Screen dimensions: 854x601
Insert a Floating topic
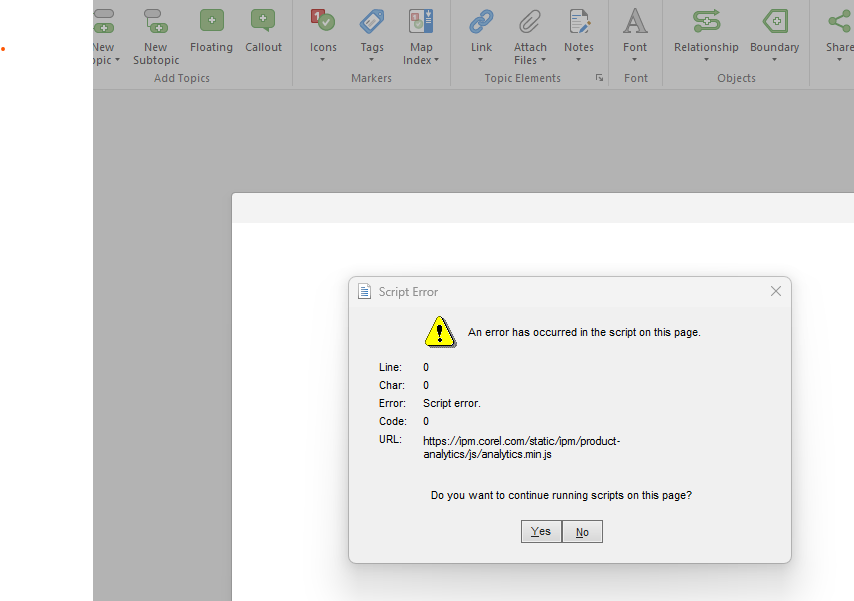click(x=211, y=21)
